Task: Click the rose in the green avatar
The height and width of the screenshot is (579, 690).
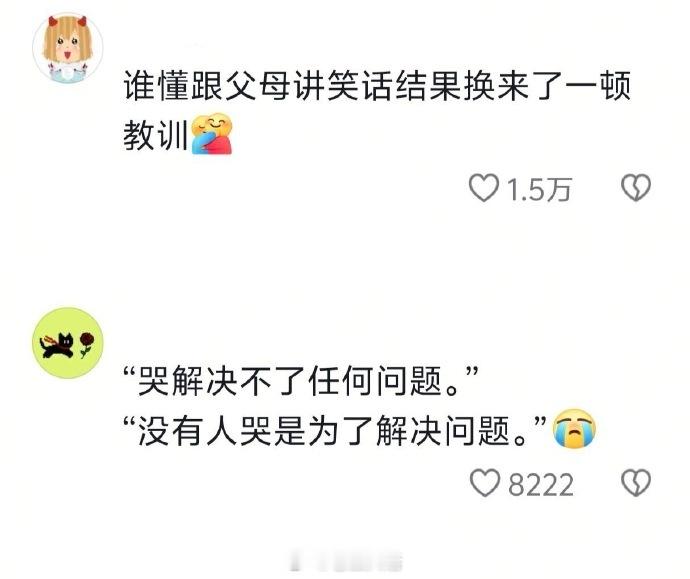Action: (x=87, y=344)
